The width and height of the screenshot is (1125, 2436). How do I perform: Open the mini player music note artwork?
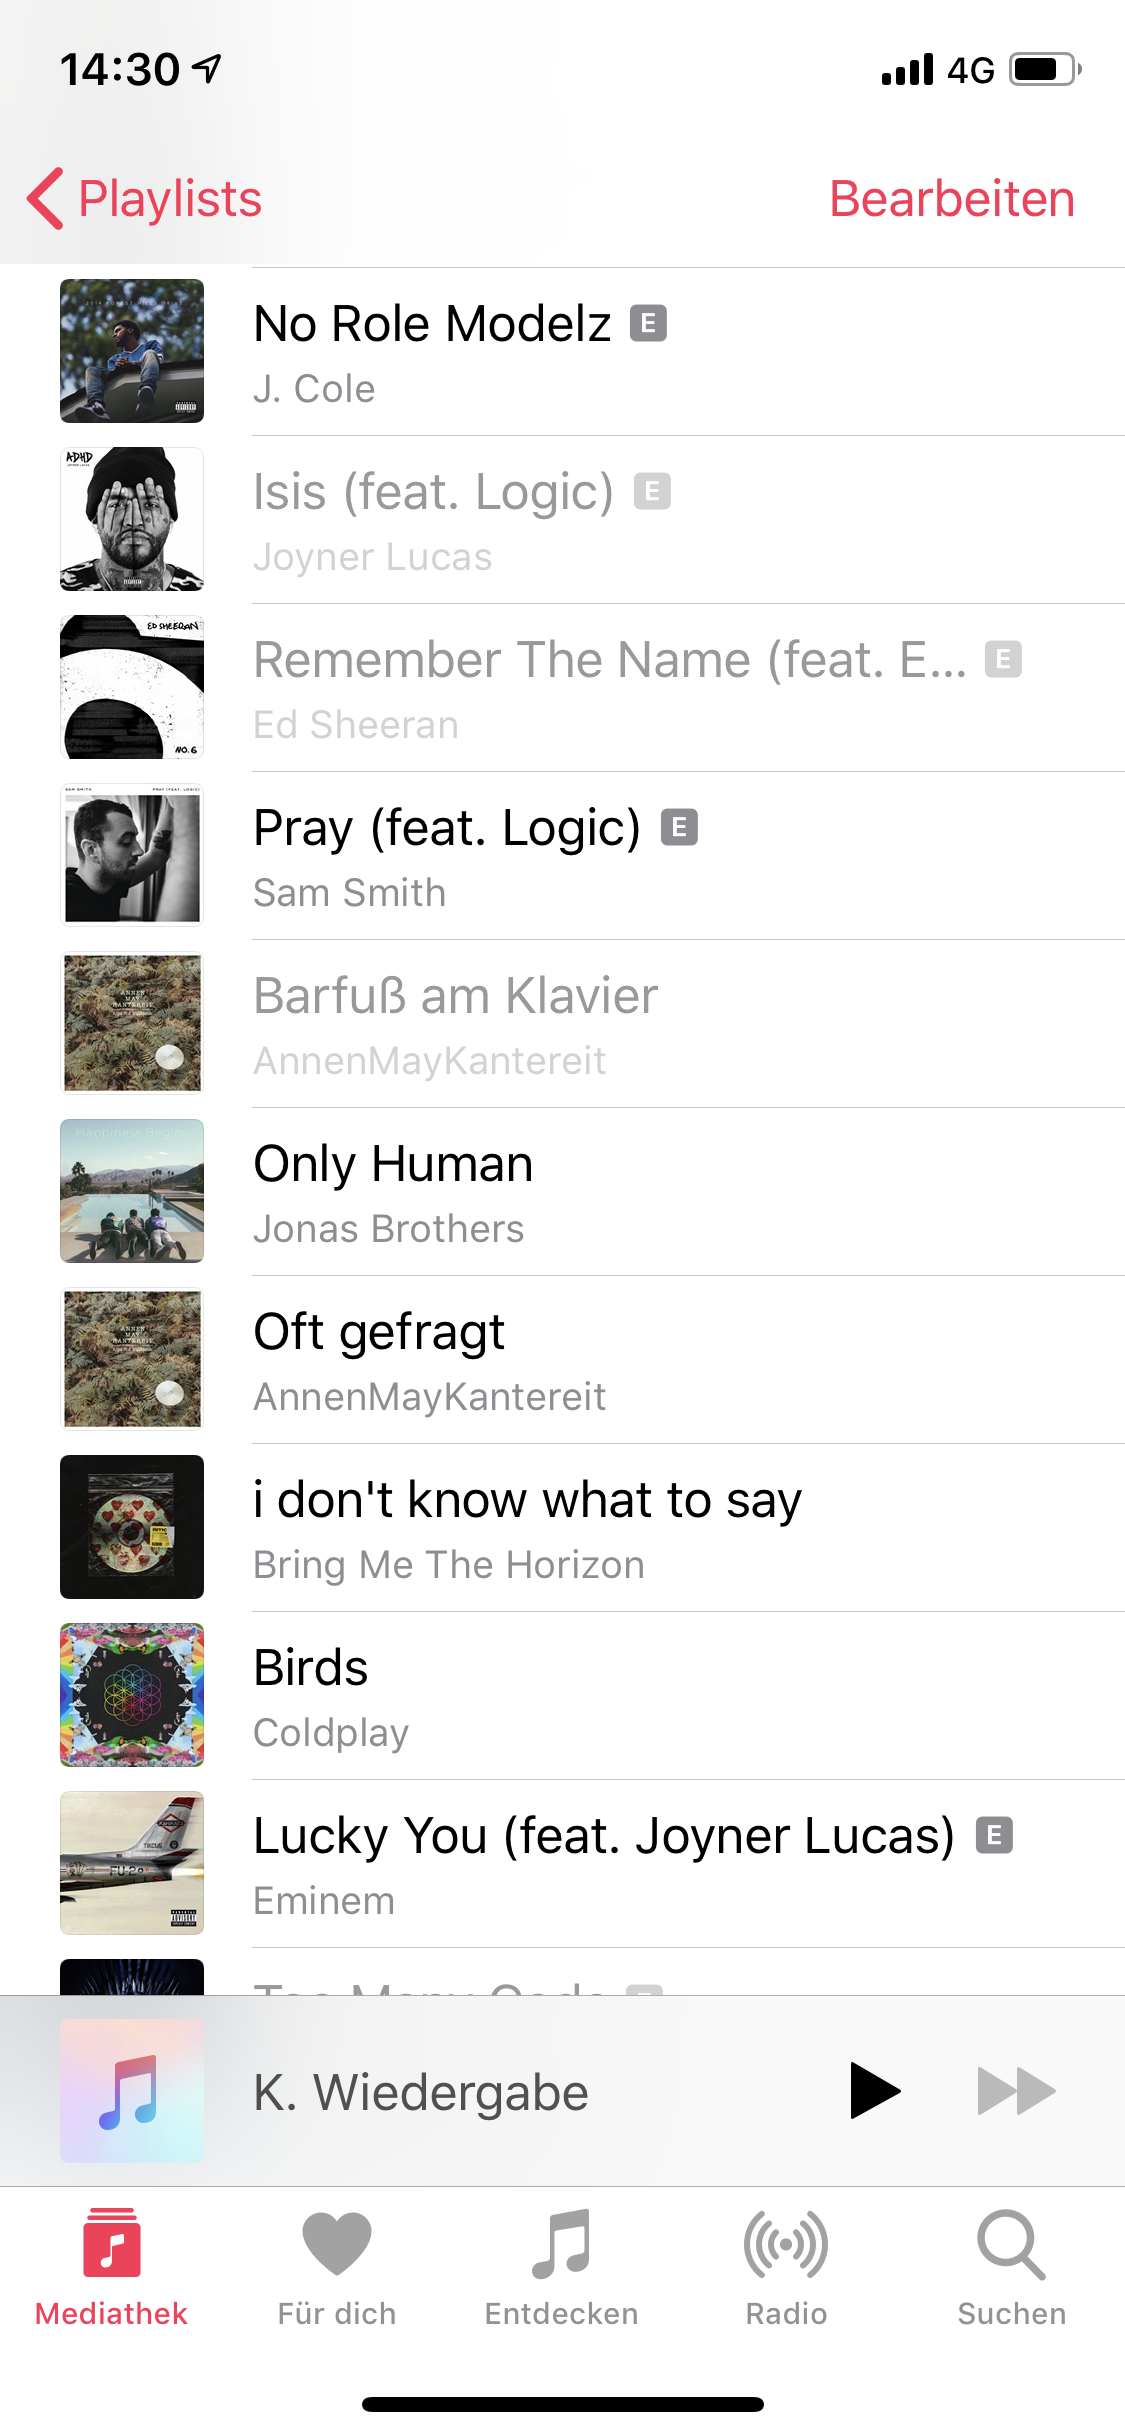tap(132, 2091)
